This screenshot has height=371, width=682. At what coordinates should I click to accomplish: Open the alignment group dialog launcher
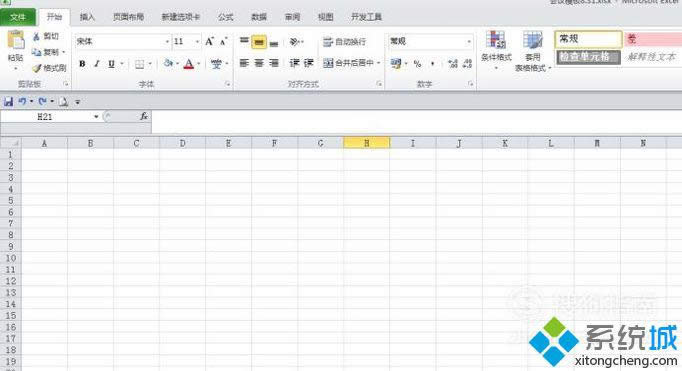coord(379,84)
